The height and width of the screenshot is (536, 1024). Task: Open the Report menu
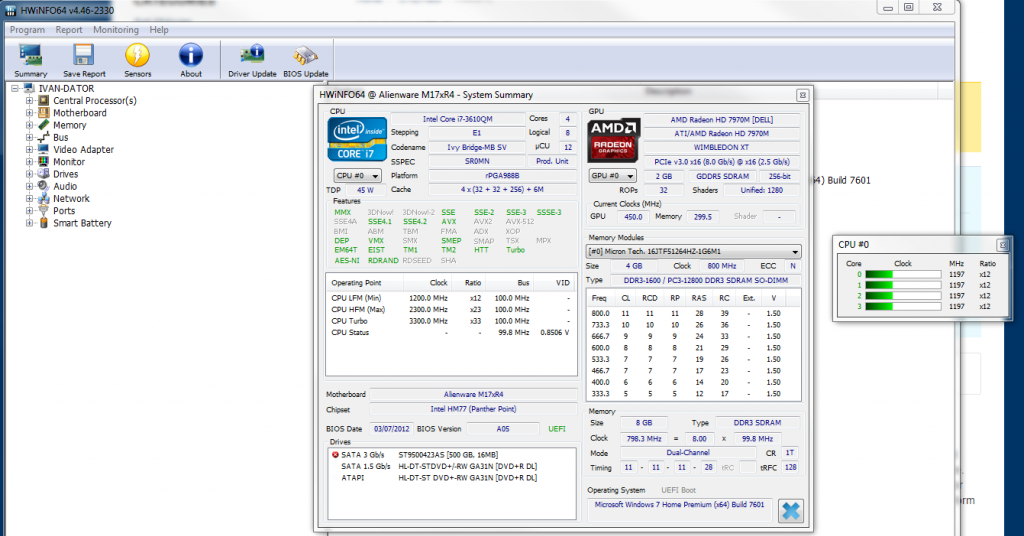coord(69,30)
